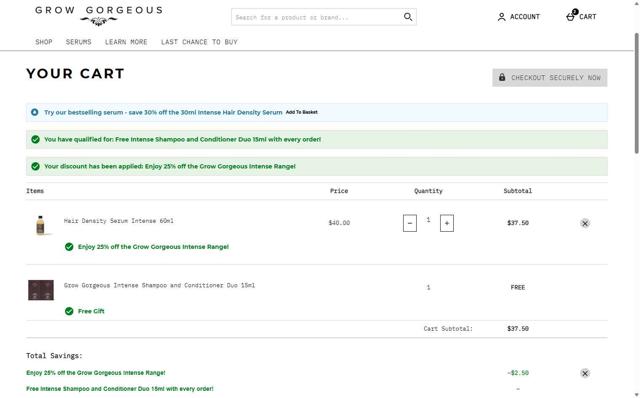
Task: Click the serum row subtotal $37.50
Action: pos(518,223)
